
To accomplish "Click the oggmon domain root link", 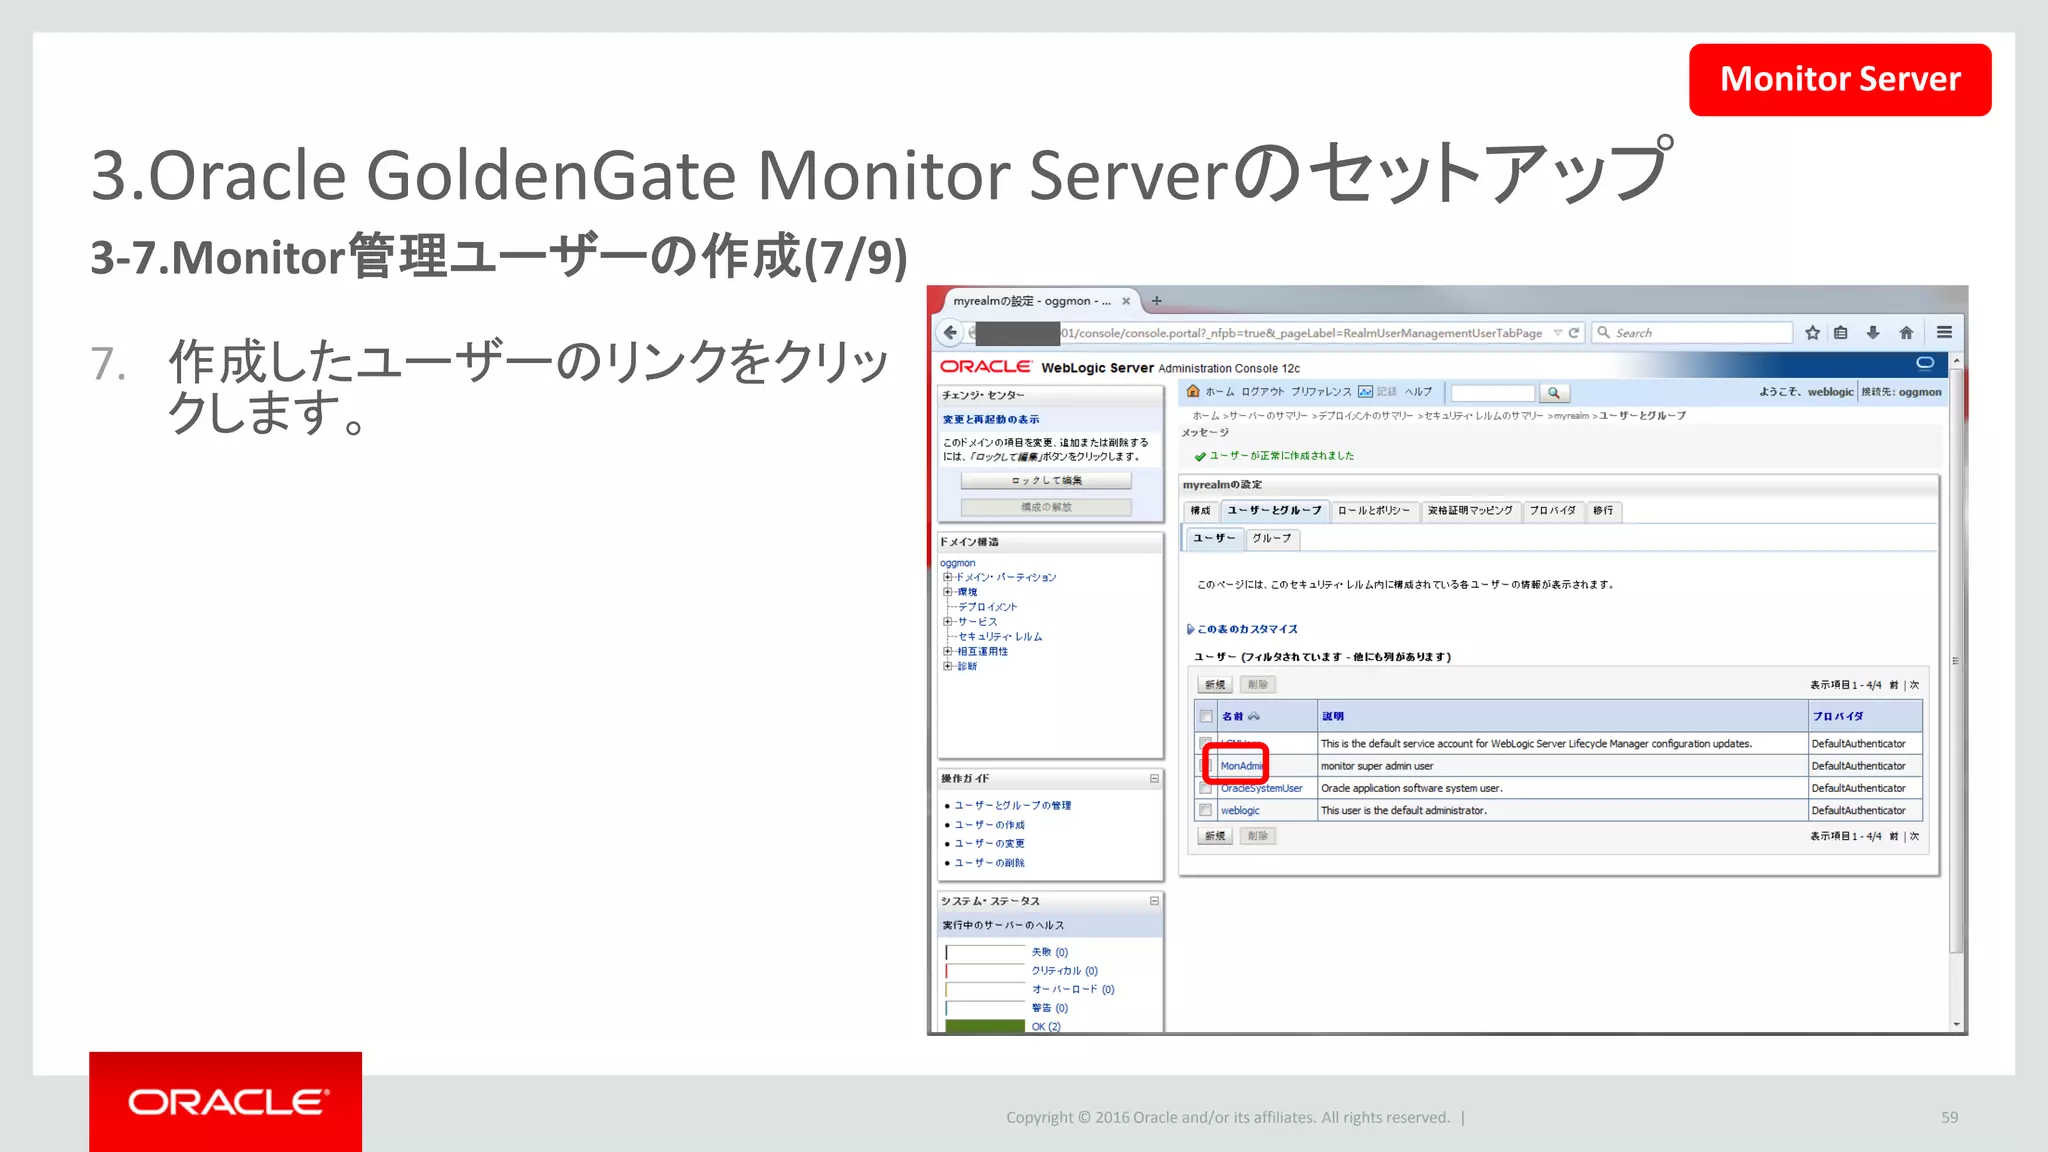I will click(x=957, y=563).
